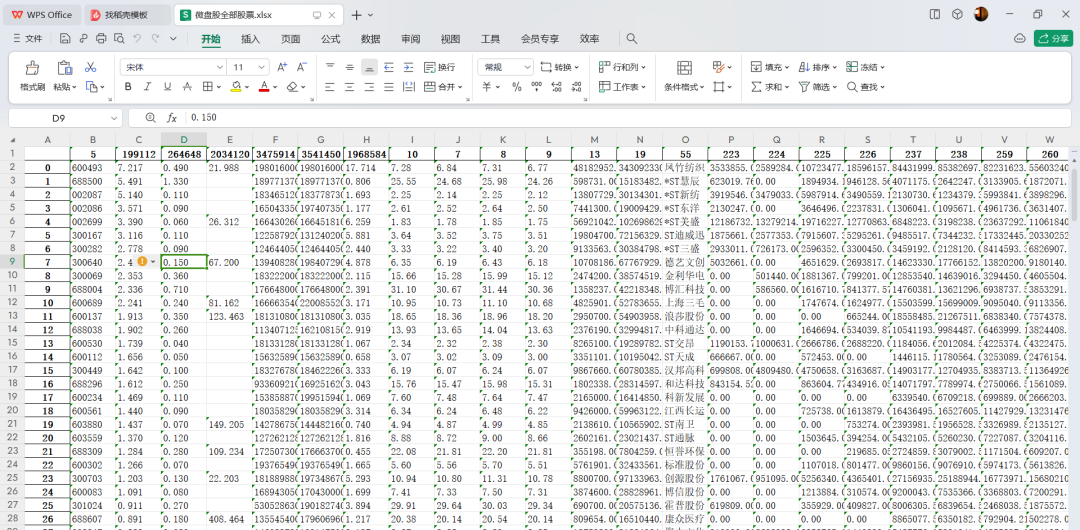
Task: Click the Save icon in quick access toolbar
Action: (65, 39)
